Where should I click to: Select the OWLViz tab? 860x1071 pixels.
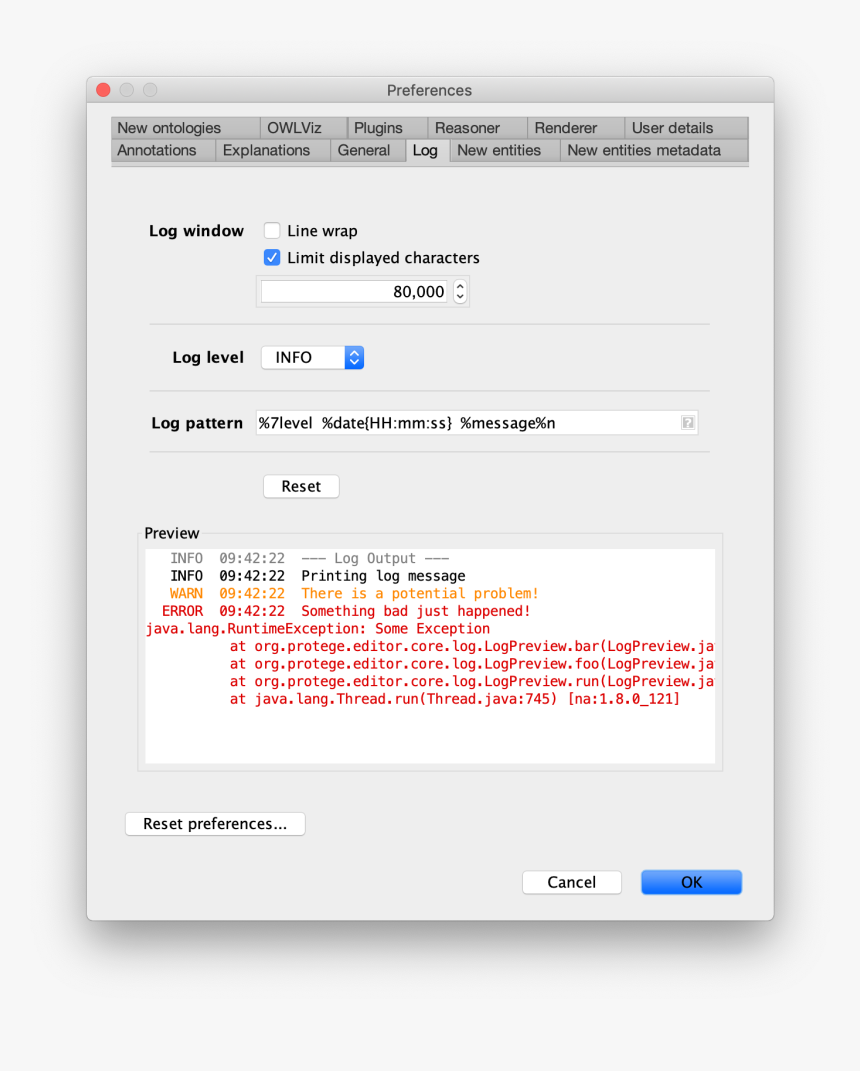[x=294, y=127]
